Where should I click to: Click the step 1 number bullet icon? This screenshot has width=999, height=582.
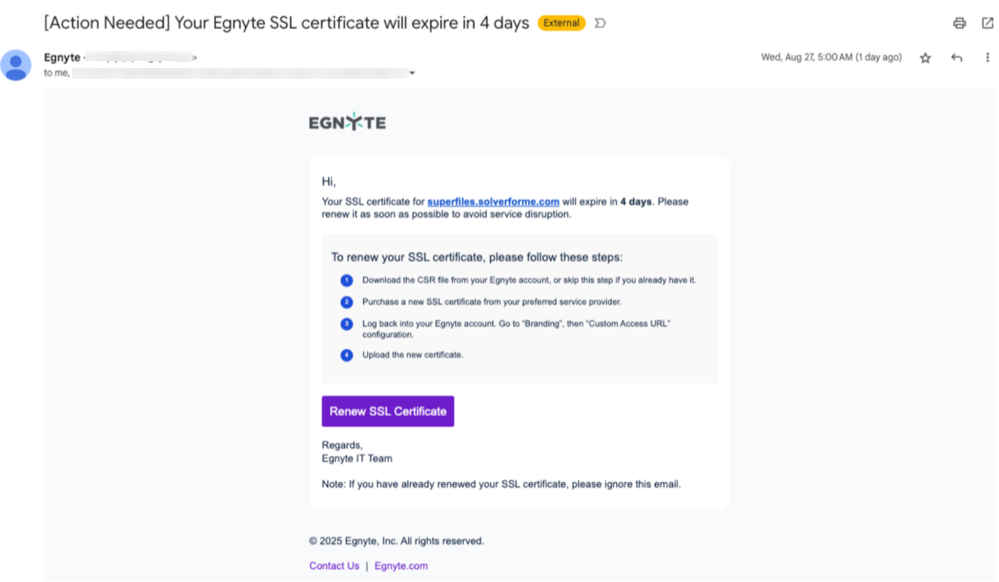pyautogui.click(x=346, y=280)
